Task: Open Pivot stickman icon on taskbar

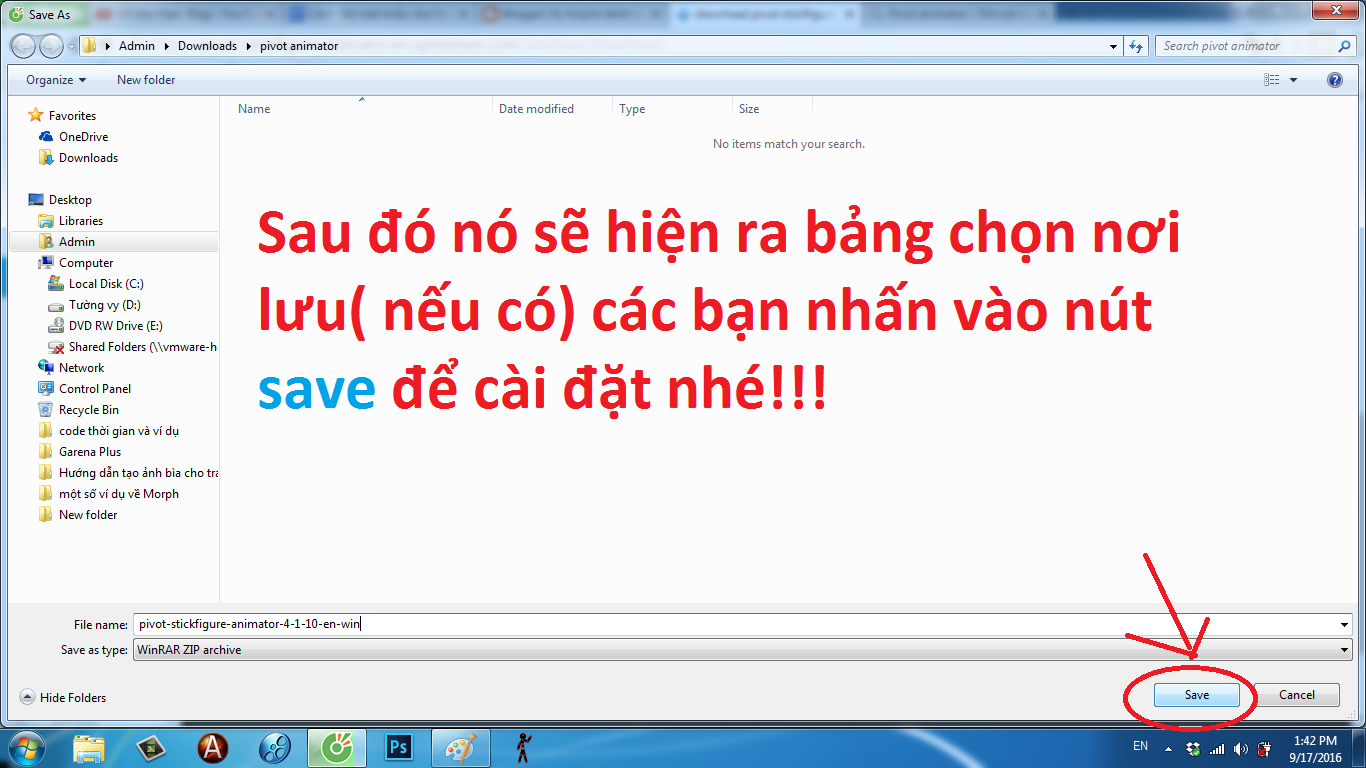Action: (x=523, y=748)
